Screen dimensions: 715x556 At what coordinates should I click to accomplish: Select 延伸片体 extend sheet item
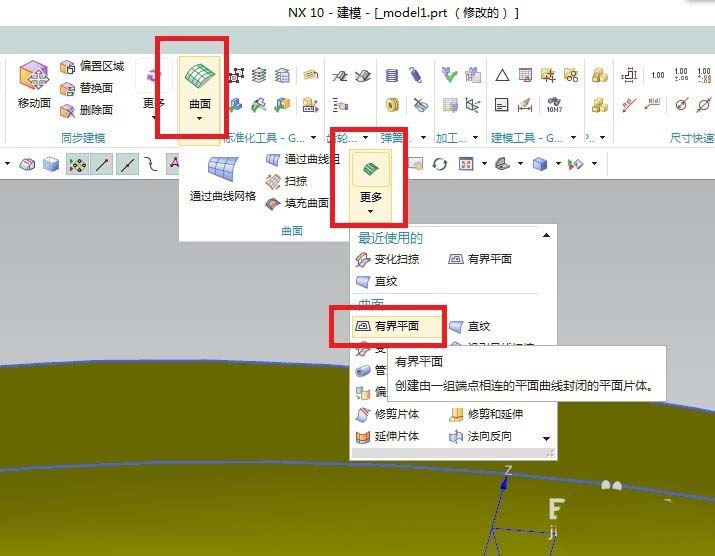tap(387, 436)
